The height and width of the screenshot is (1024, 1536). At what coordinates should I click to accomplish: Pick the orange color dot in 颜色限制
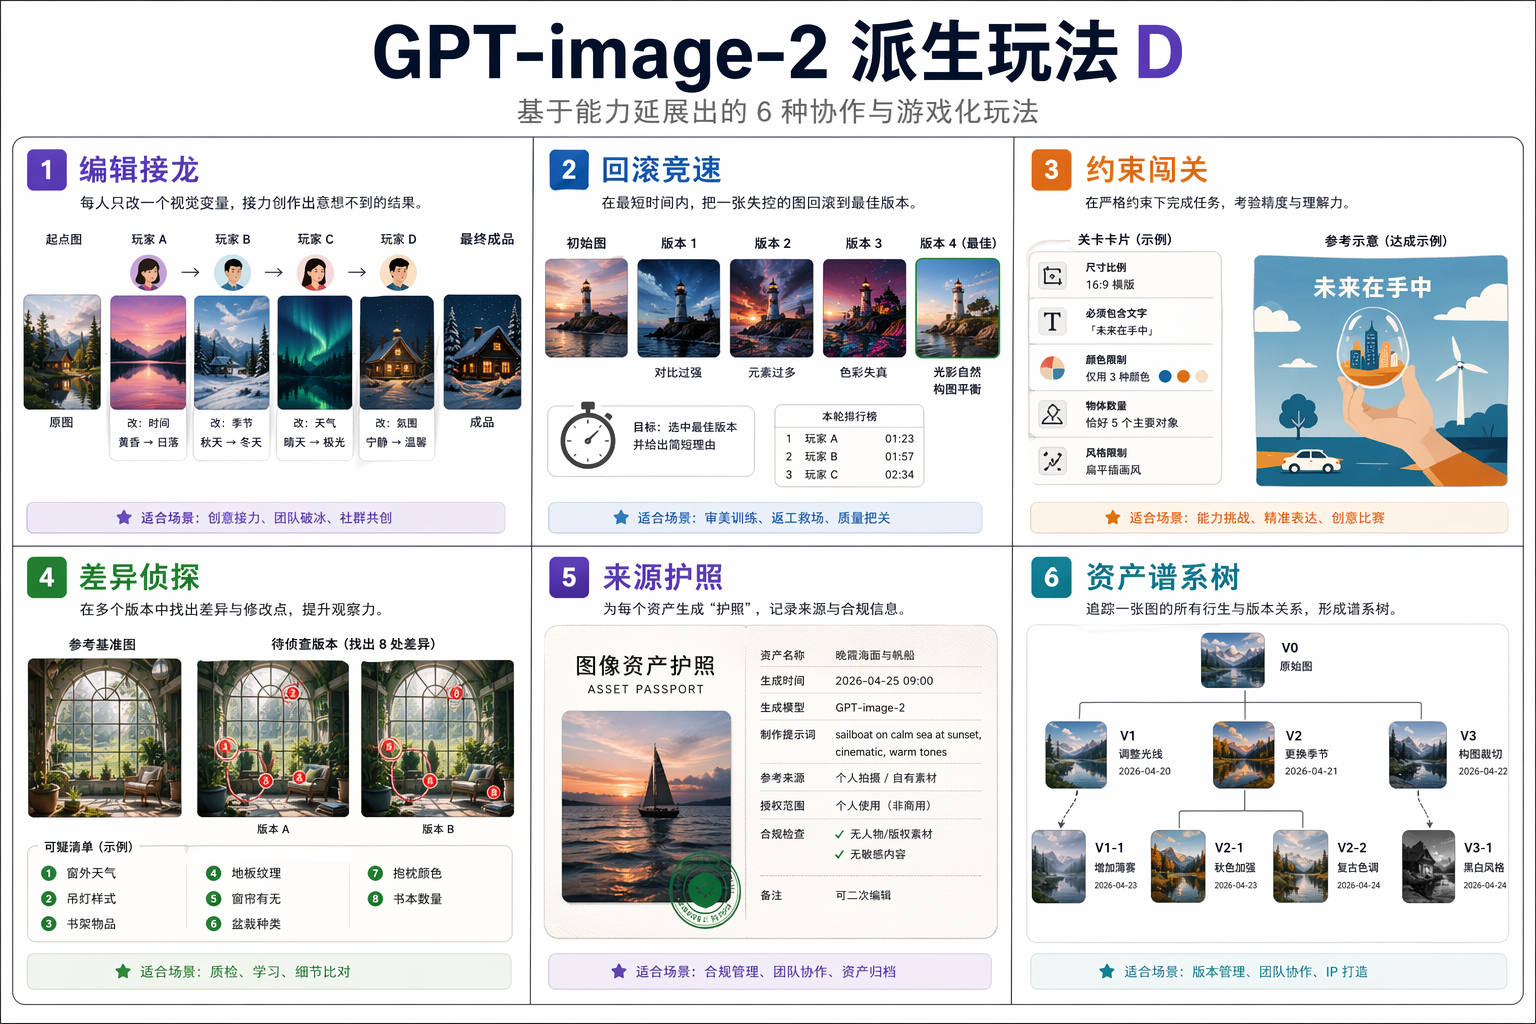[x=1183, y=377]
